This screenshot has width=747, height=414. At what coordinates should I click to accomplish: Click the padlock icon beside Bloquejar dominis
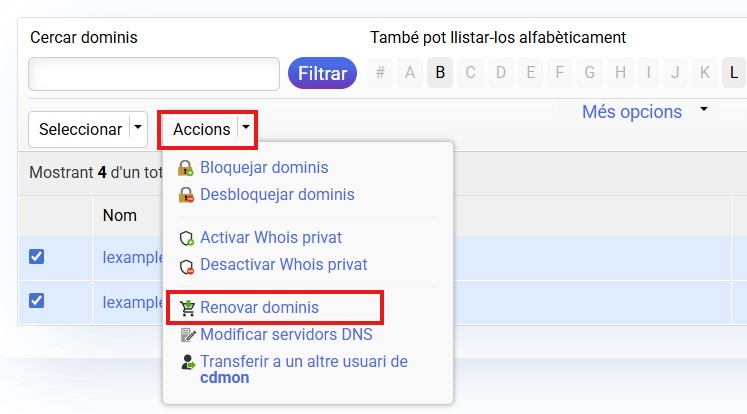[185, 168]
